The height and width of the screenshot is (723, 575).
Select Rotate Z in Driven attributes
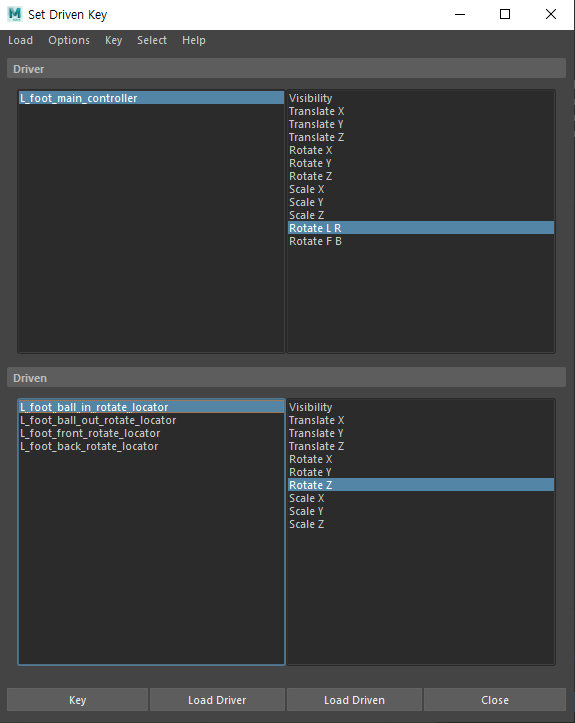[x=421, y=485]
